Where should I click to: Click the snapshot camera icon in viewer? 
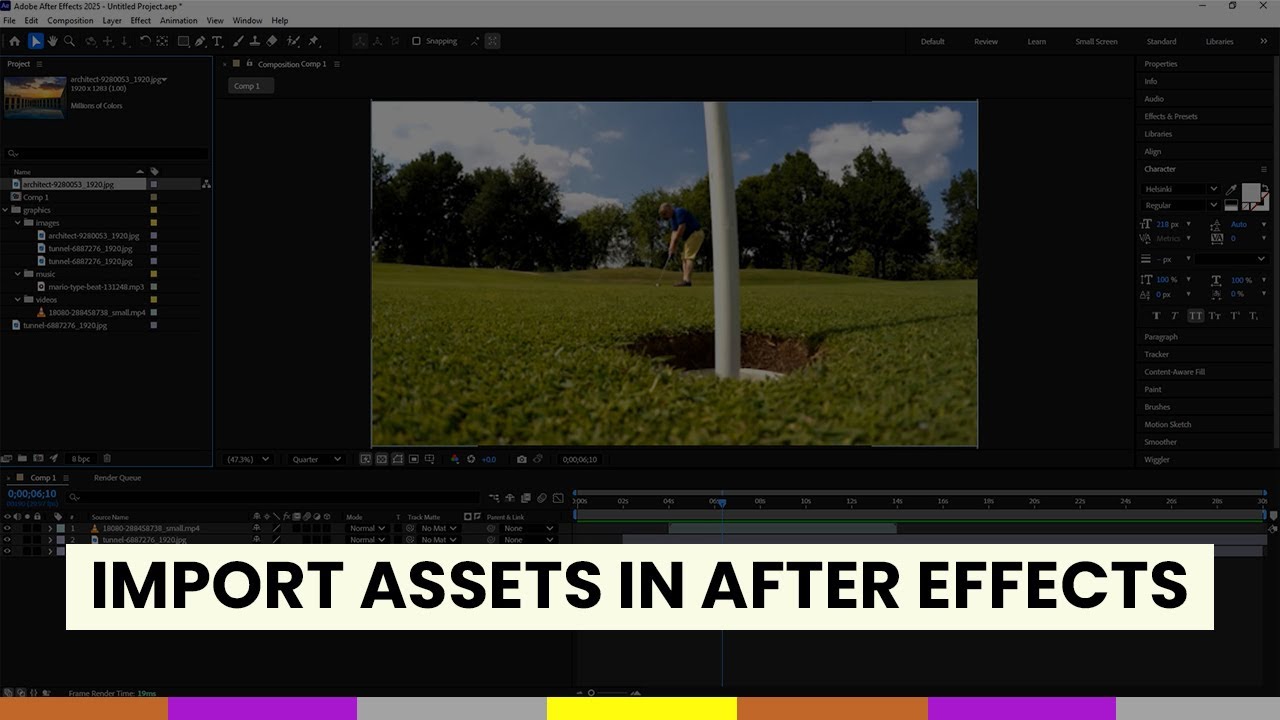pos(521,459)
